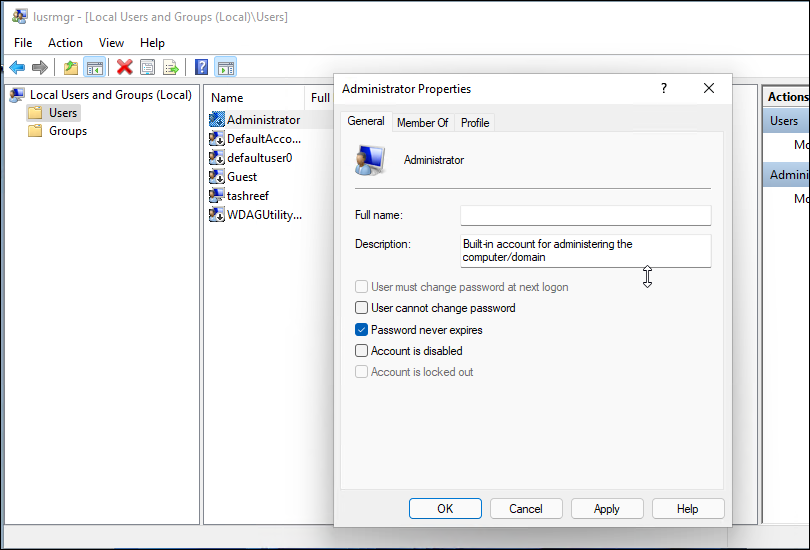The width and height of the screenshot is (810, 550).
Task: Click the defaultuser0 user icon
Action: pos(216,158)
